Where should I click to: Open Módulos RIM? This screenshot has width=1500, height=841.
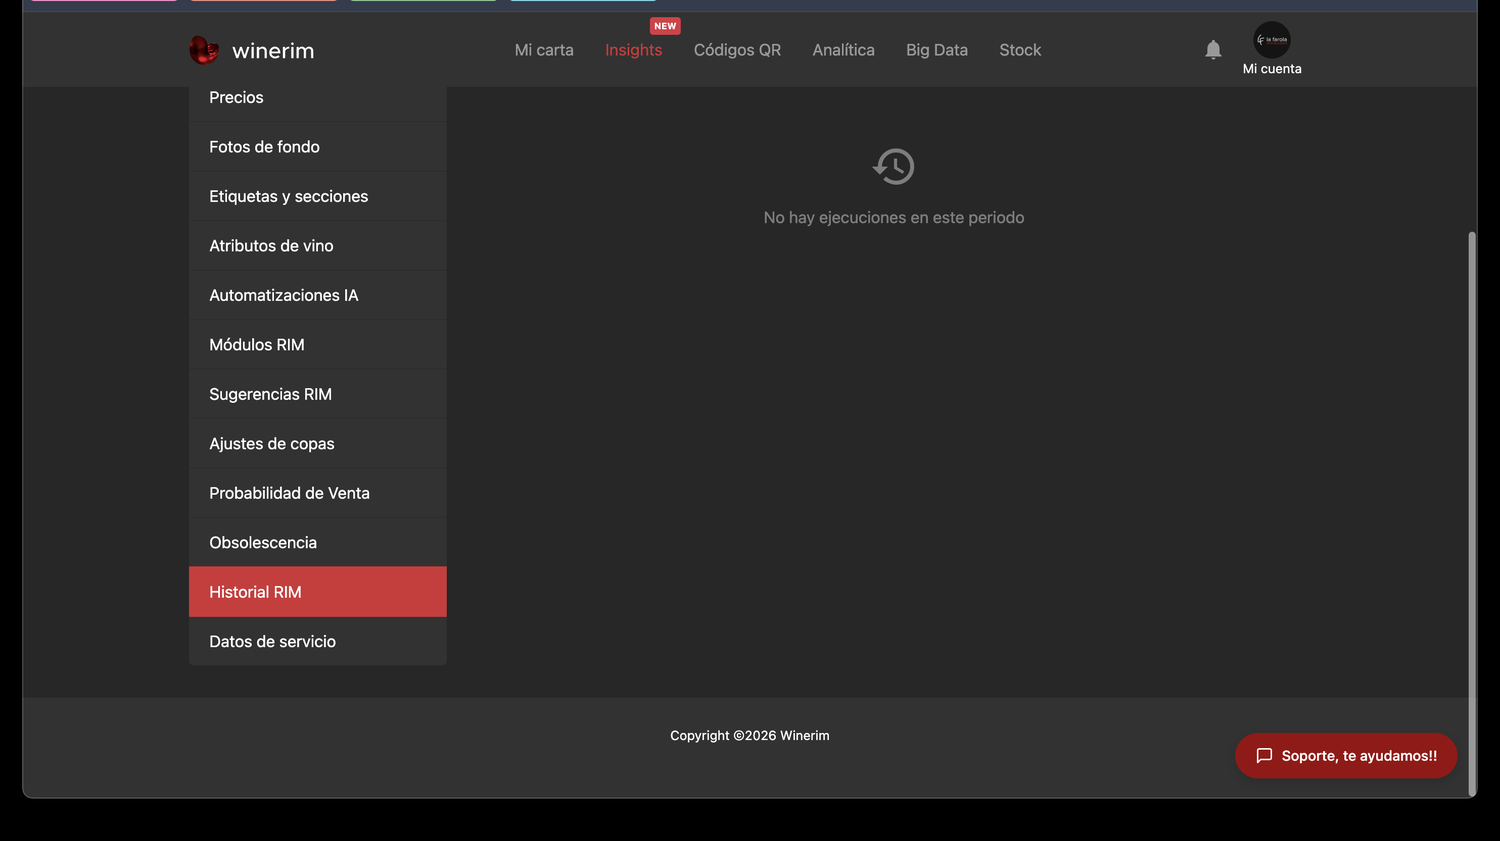coord(318,345)
